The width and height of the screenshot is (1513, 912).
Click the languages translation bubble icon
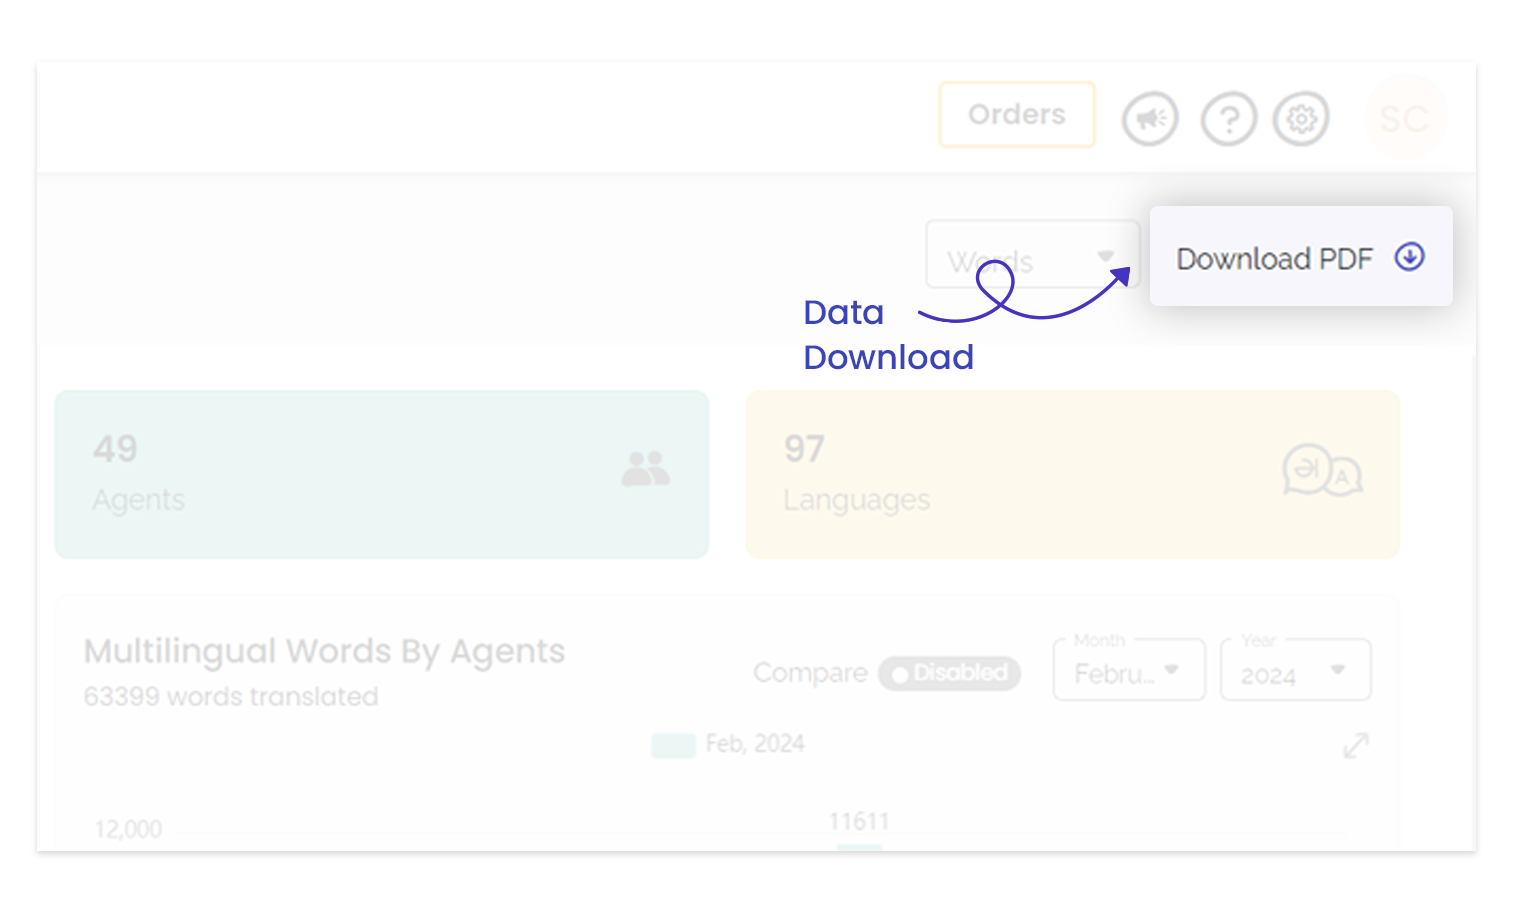(1322, 470)
